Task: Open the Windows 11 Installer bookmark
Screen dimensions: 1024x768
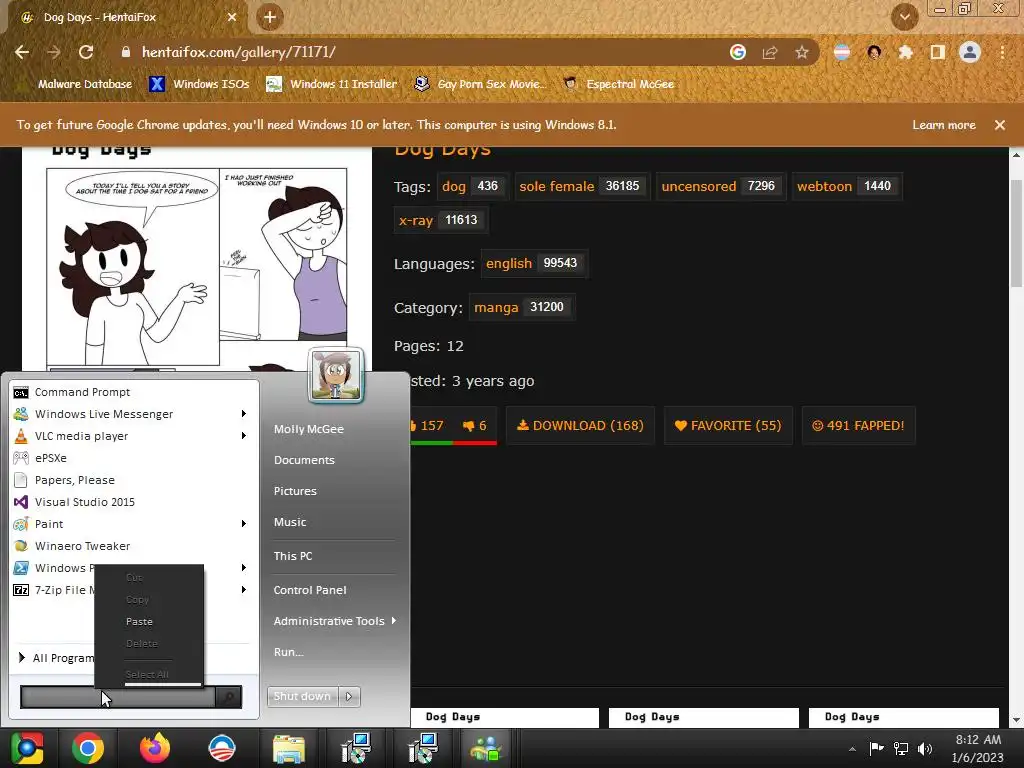Action: (332, 84)
